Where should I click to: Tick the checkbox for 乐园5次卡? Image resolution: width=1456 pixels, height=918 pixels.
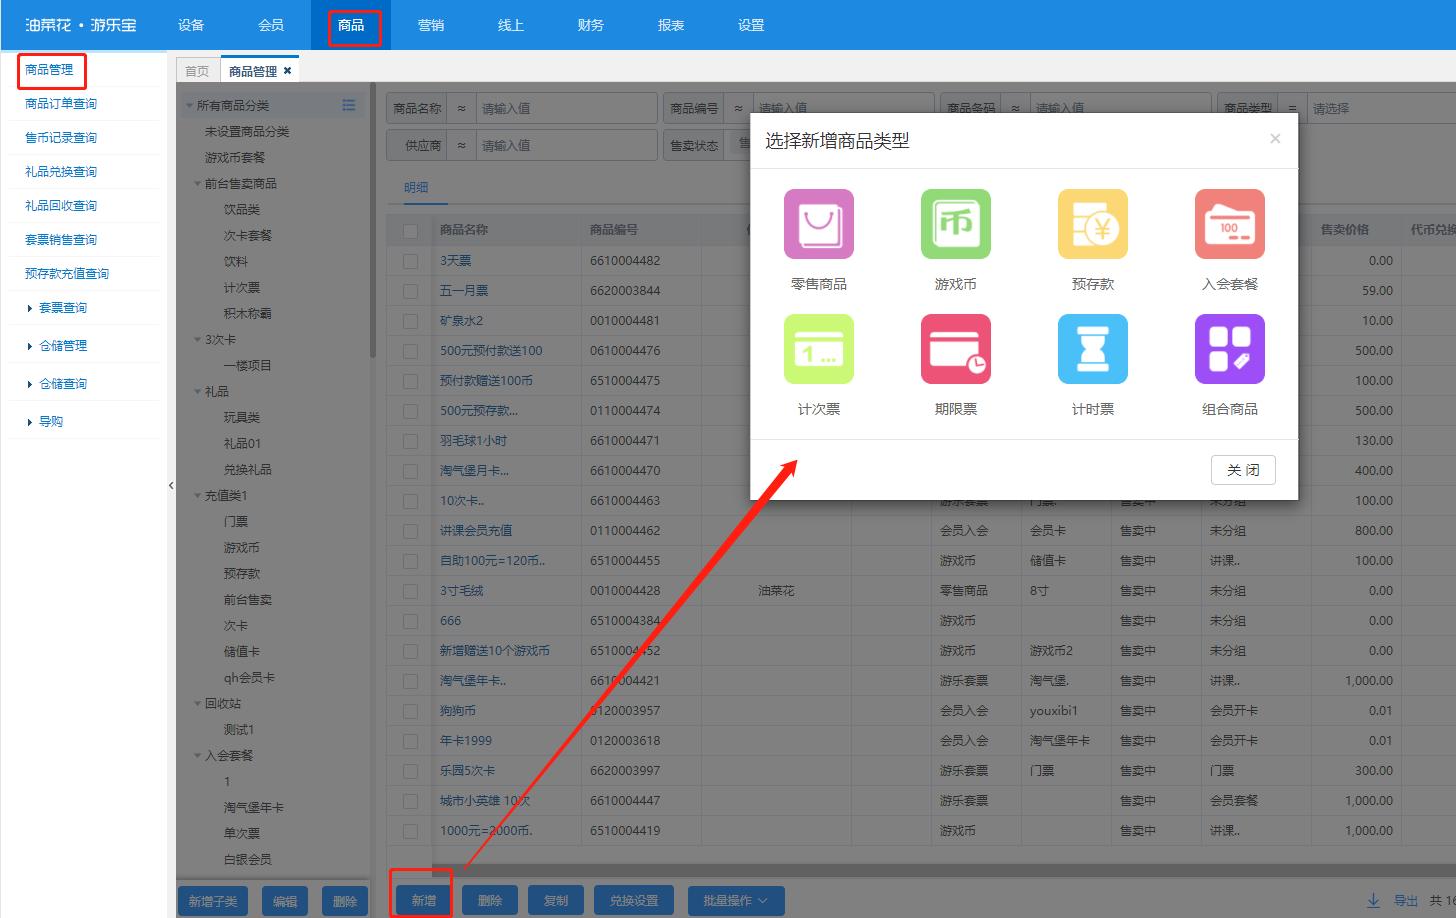[410, 771]
